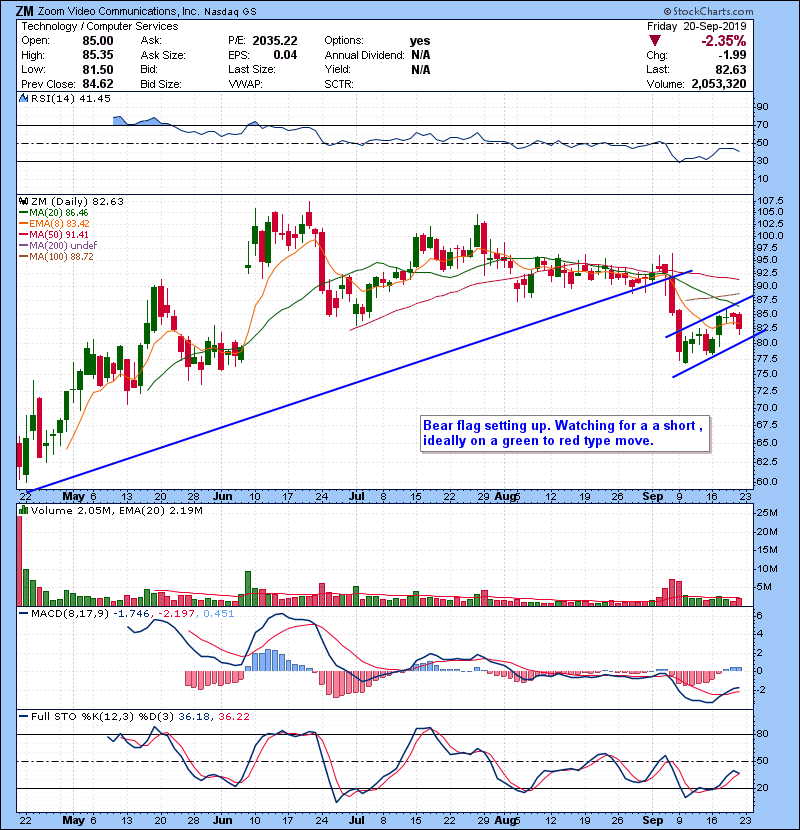Open the StockCharts.com copyright link

coord(708,12)
